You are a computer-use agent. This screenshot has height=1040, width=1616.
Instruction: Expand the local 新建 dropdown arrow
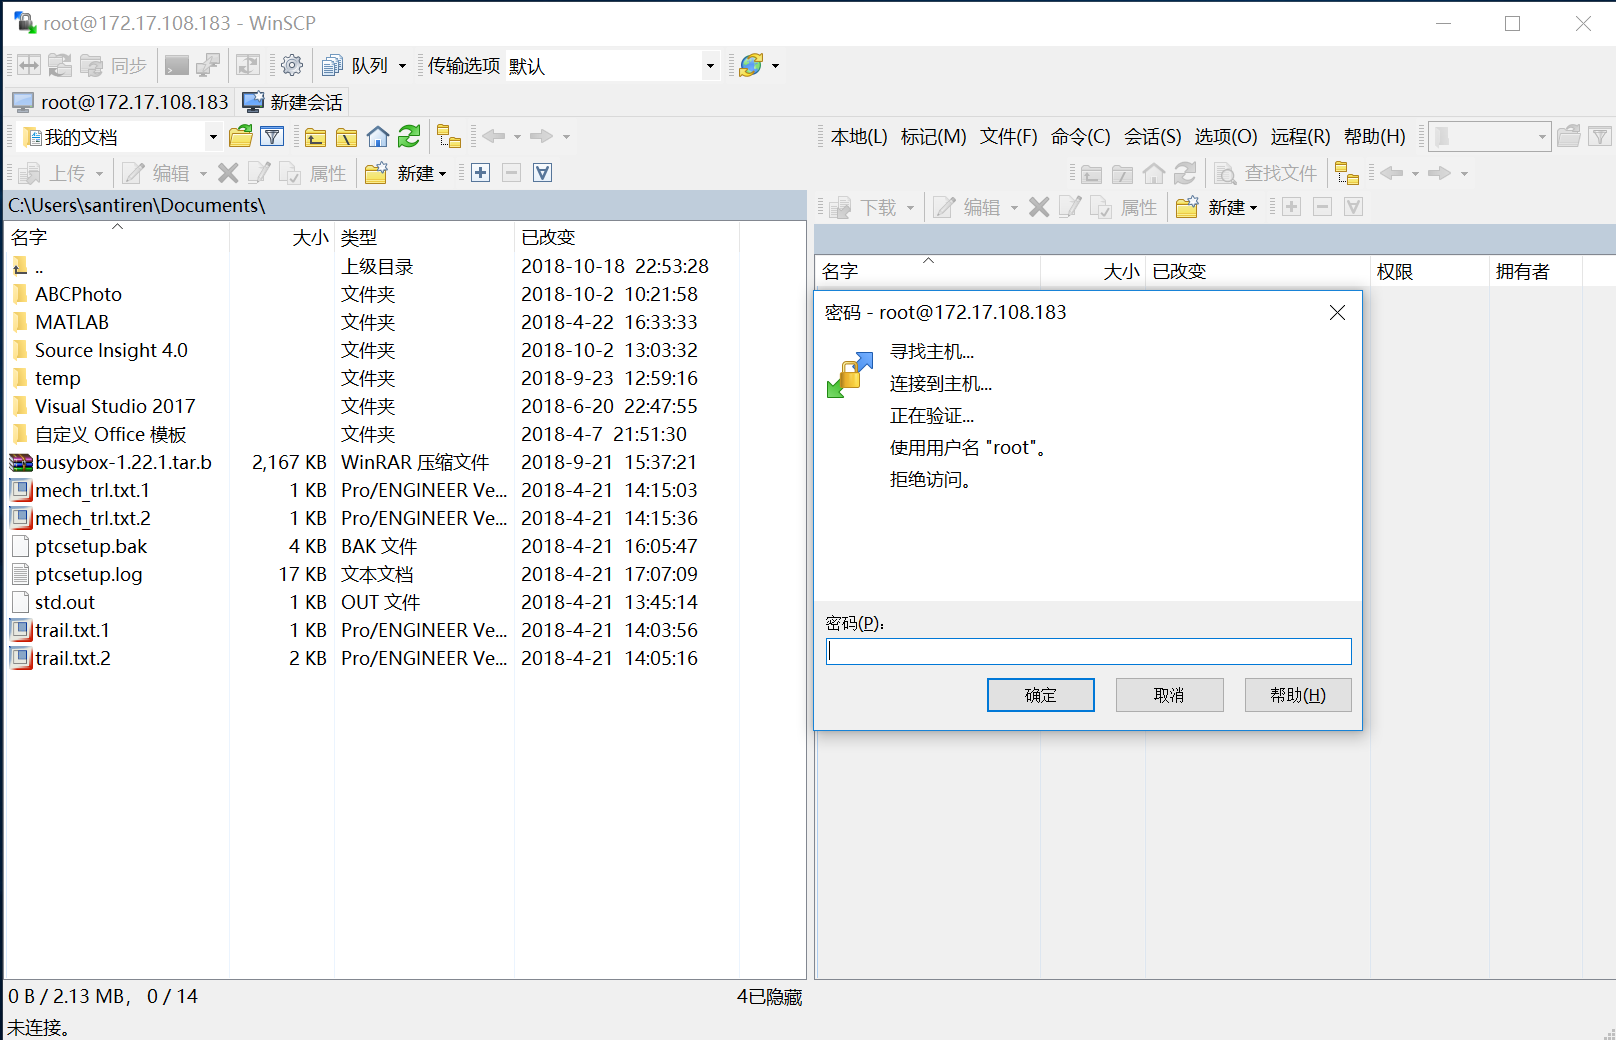[x=442, y=174]
